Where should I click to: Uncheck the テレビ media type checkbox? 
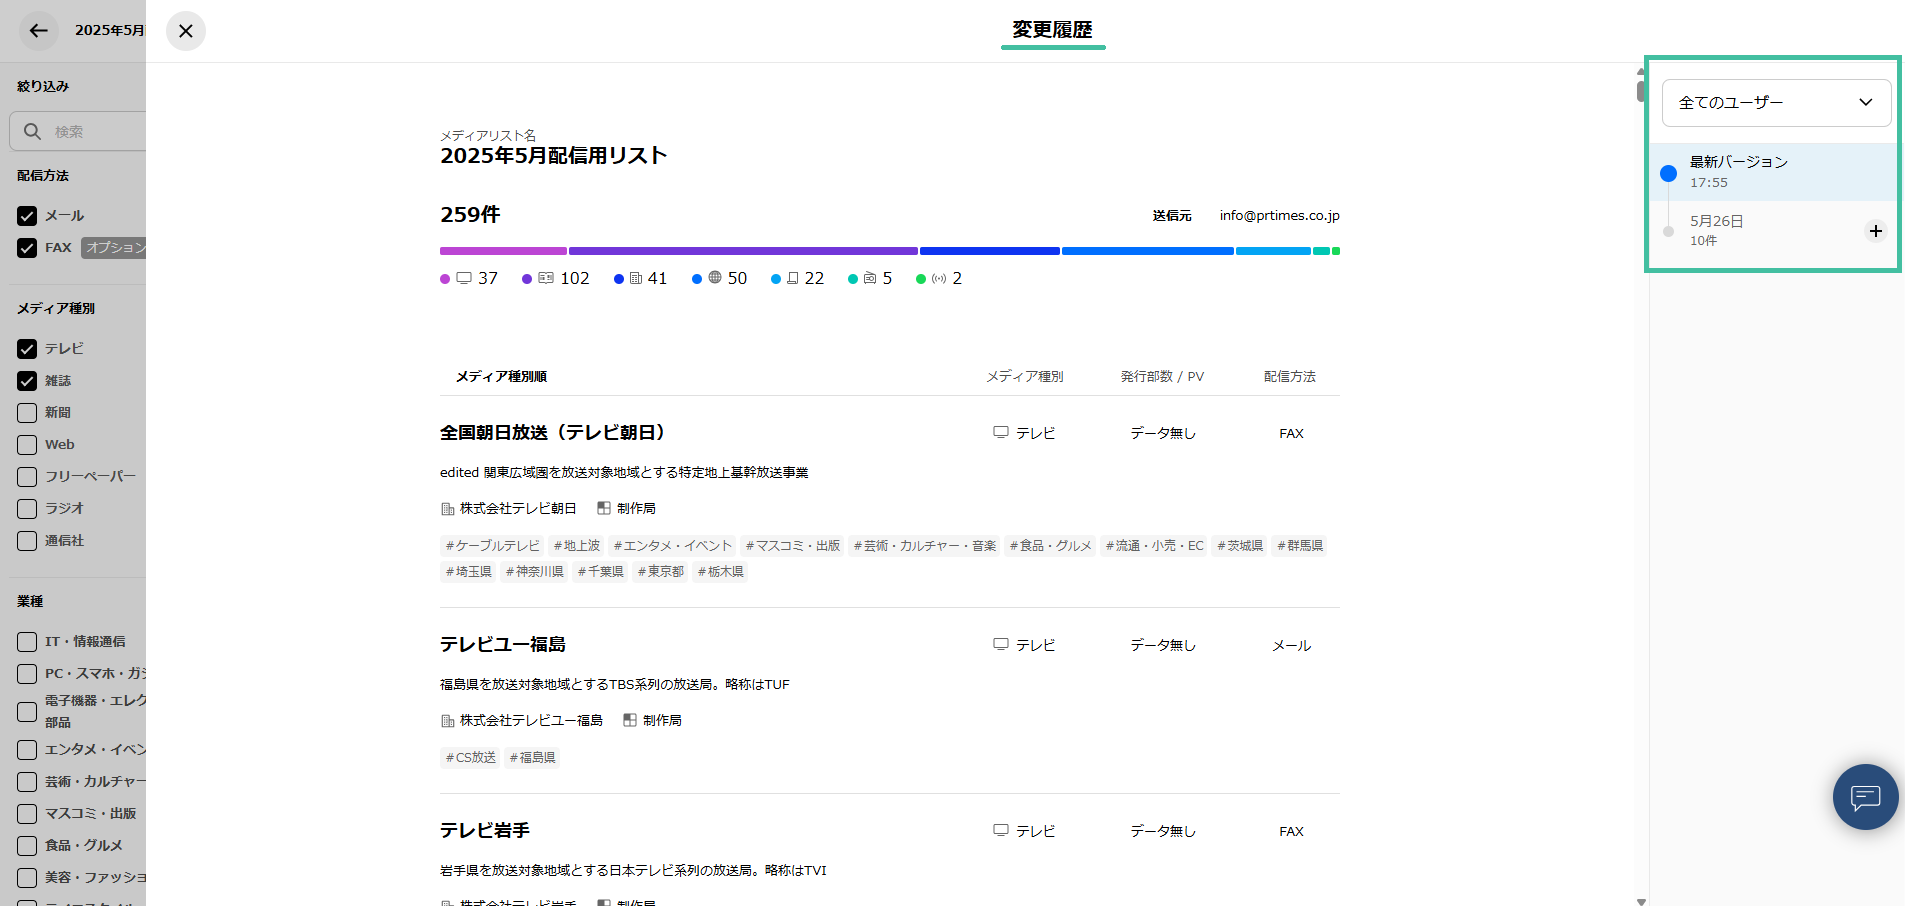pyautogui.click(x=27, y=349)
